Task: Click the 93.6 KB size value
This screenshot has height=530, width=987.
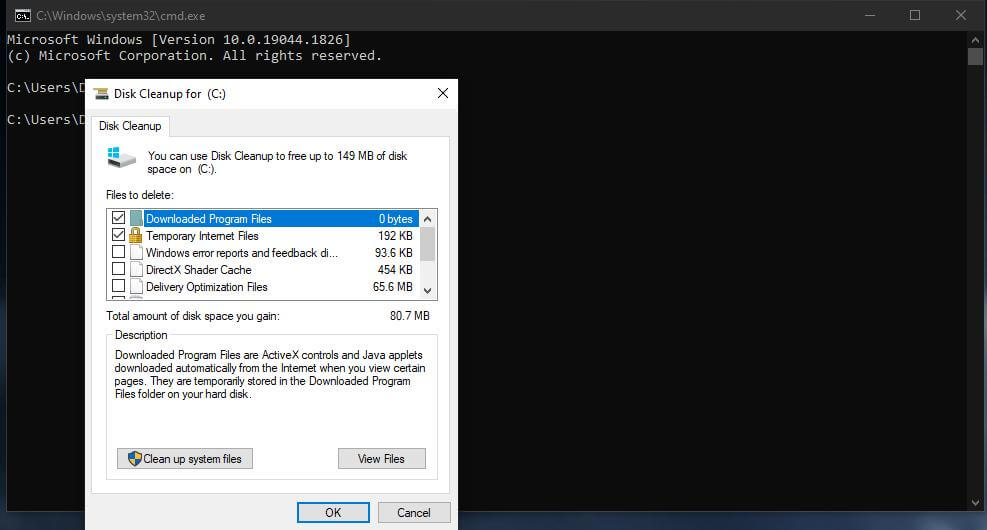Action: point(394,253)
